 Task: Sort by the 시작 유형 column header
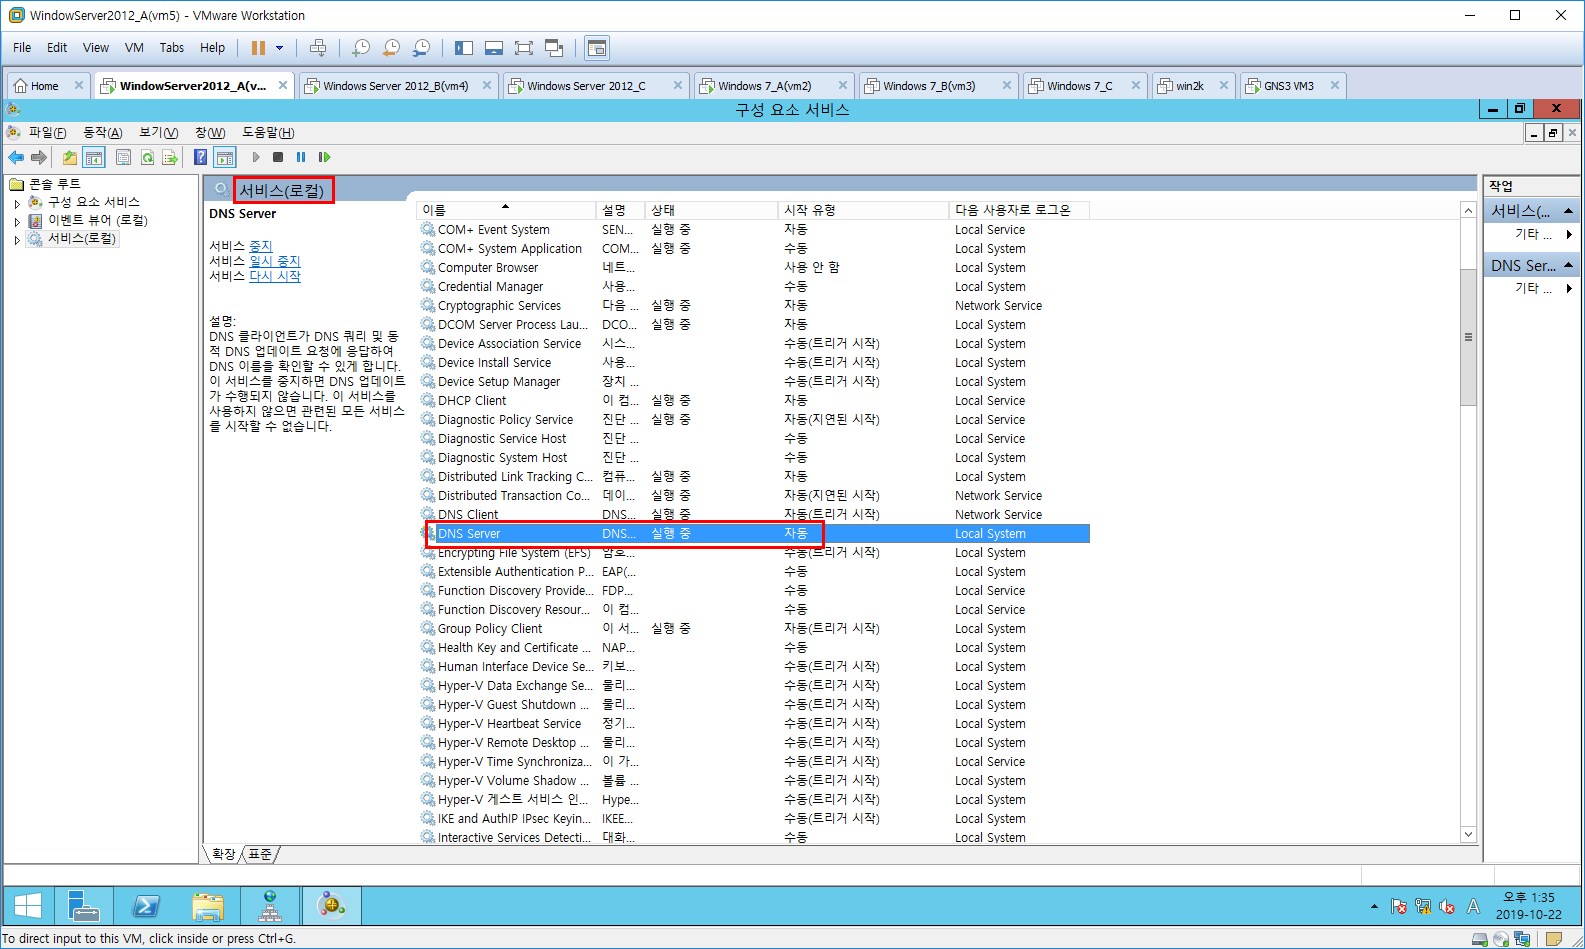tap(863, 210)
